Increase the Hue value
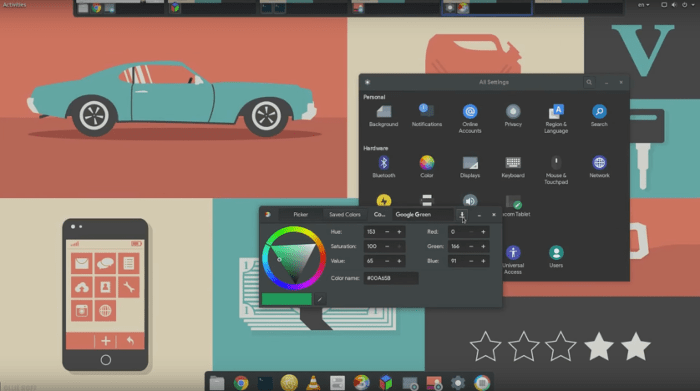The width and height of the screenshot is (700, 391). coord(399,232)
